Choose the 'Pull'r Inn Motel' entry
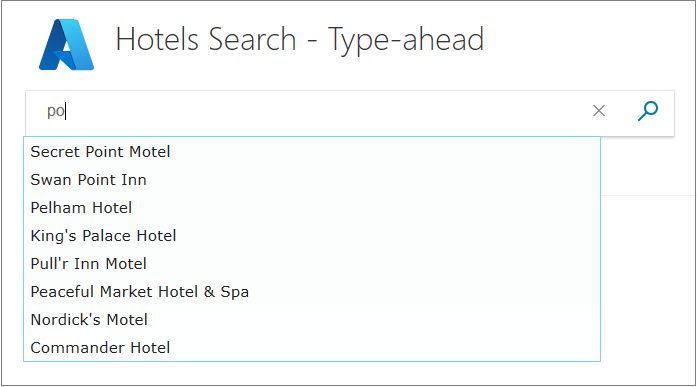Screen dimensions: 697x387 pyautogui.click(x=312, y=264)
